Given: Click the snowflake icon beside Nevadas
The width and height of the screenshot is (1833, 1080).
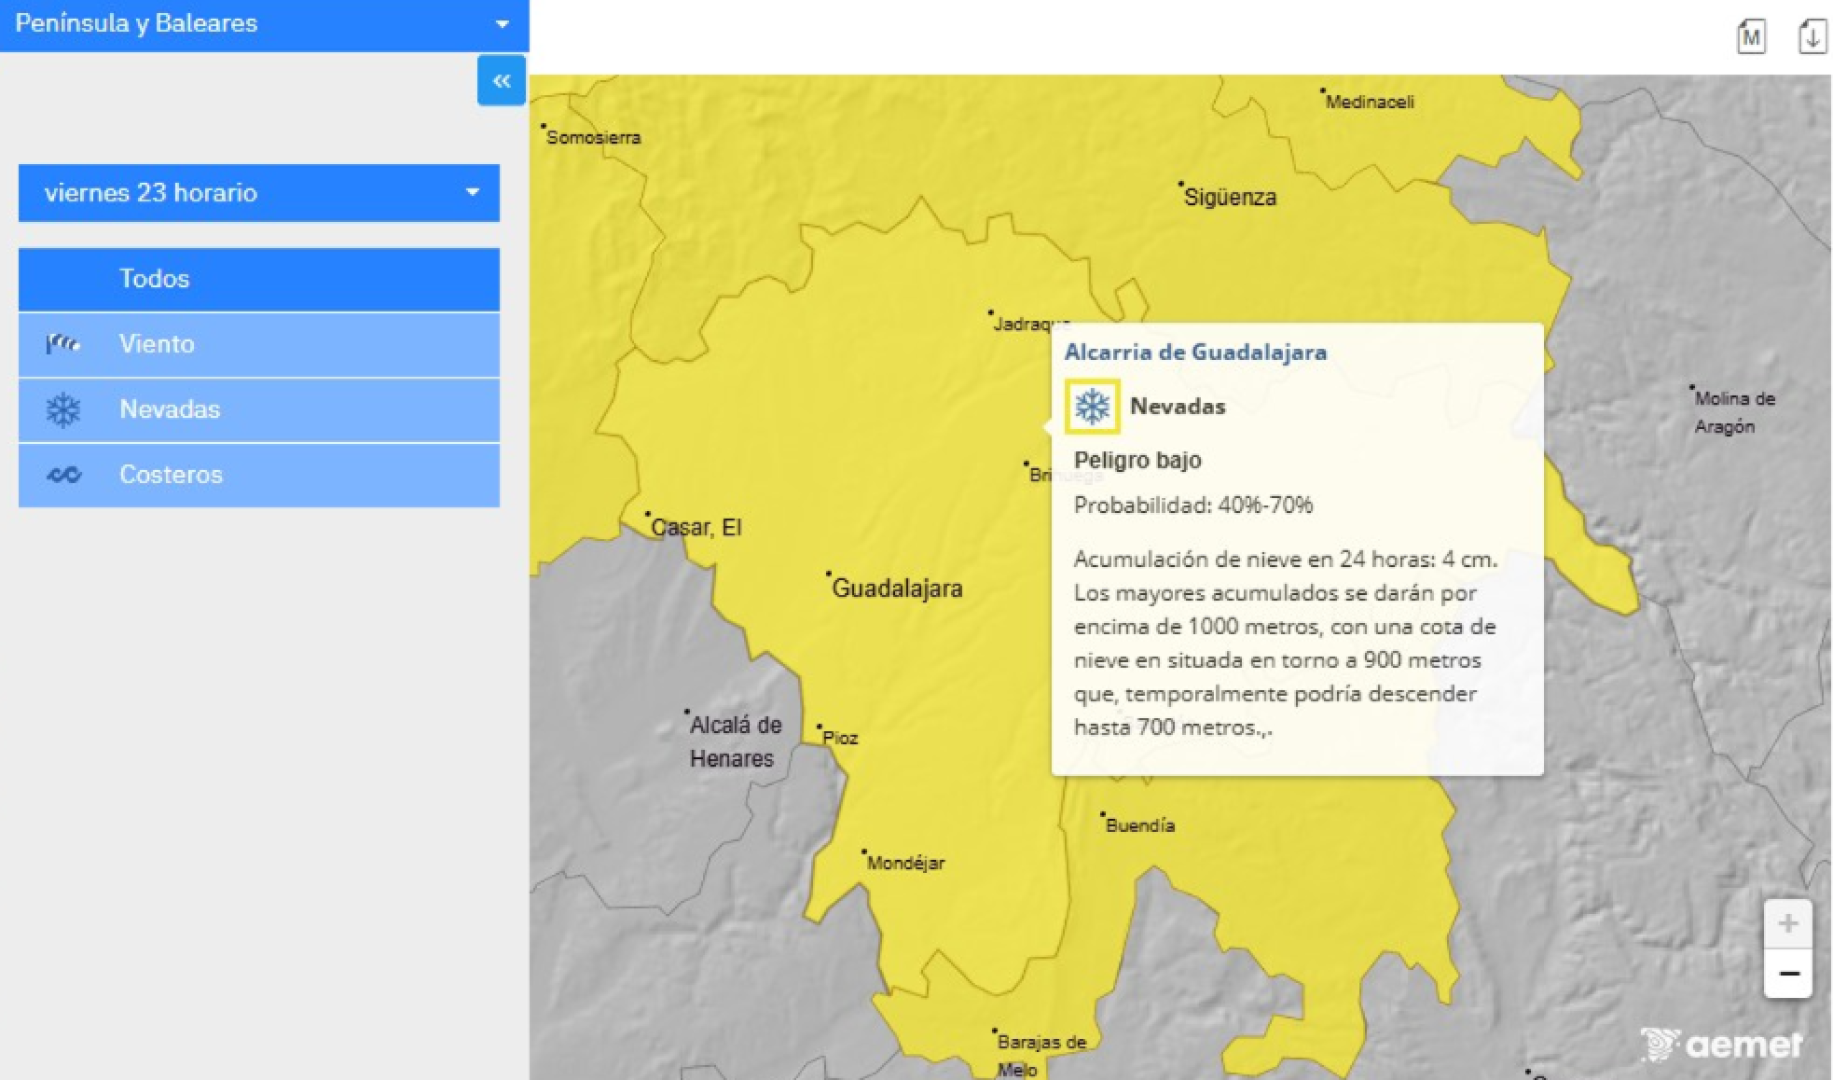Looking at the screenshot, I should tap(63, 410).
